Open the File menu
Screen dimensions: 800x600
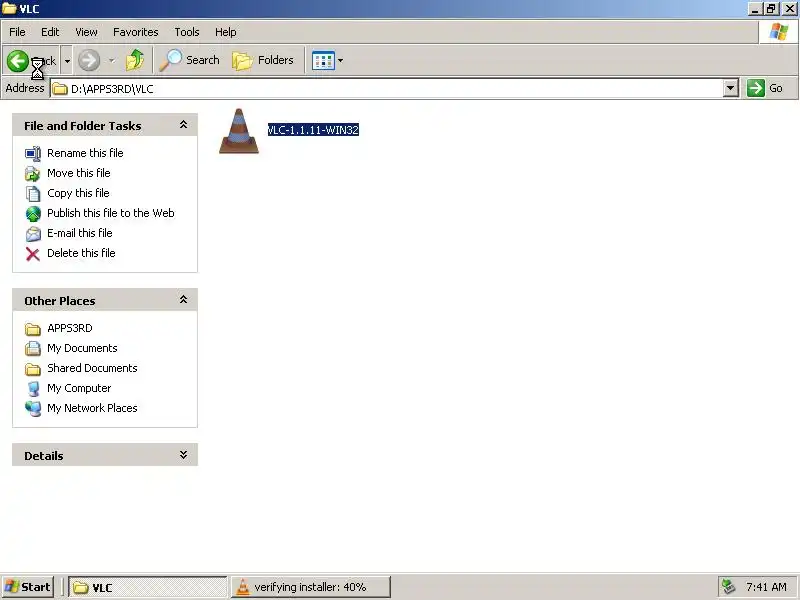(17, 32)
